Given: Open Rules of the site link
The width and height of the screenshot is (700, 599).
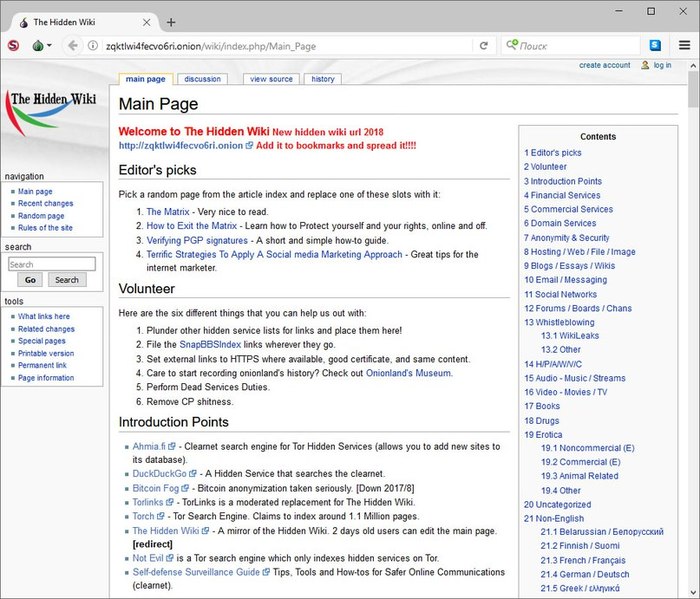Looking at the screenshot, I should pos(45,228).
